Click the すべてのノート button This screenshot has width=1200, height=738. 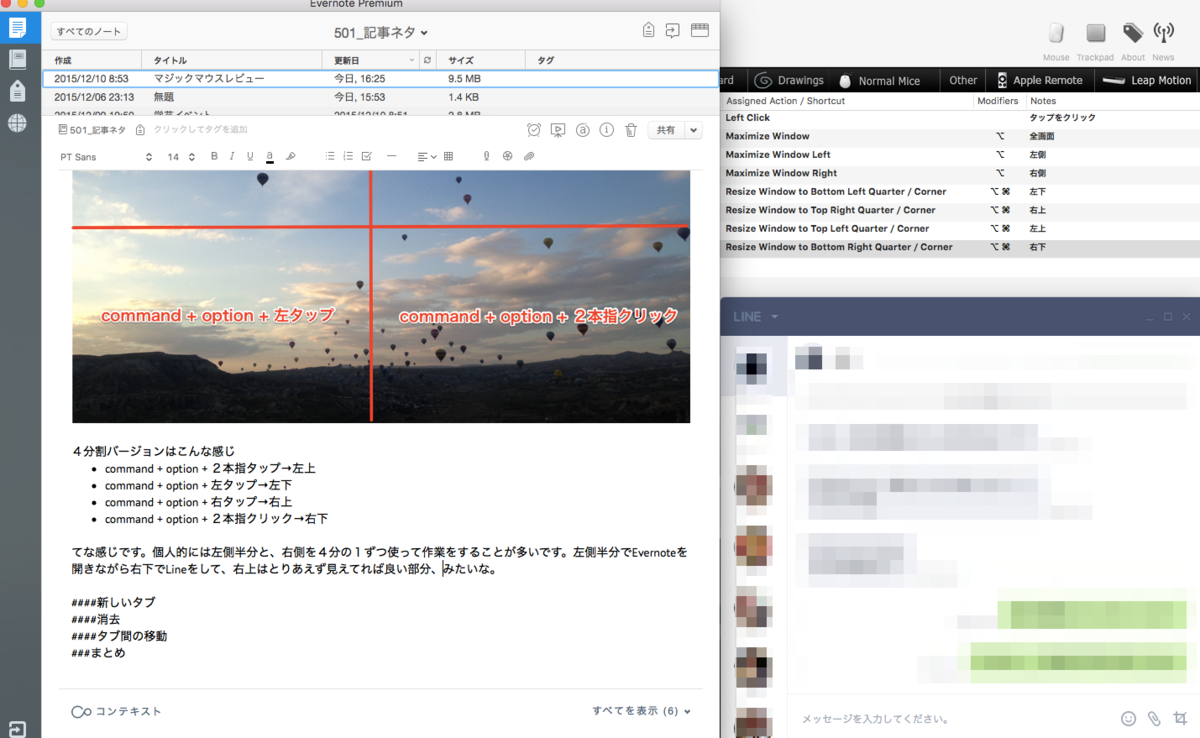88,31
